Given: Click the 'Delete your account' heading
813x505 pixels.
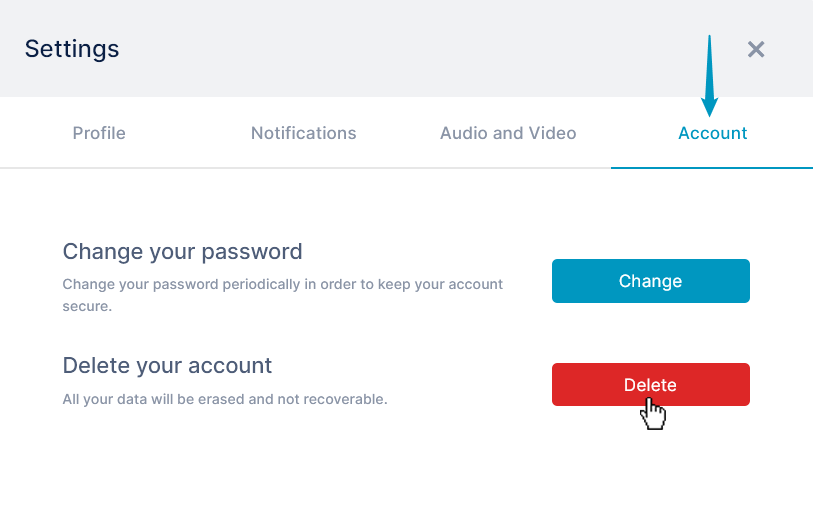Looking at the screenshot, I should (167, 366).
